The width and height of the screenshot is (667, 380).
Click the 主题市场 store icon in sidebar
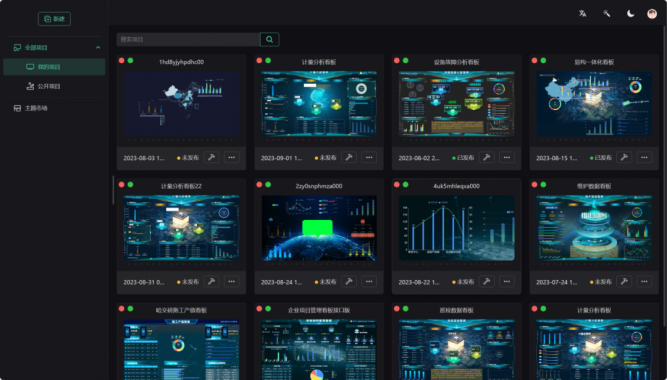[x=17, y=108]
